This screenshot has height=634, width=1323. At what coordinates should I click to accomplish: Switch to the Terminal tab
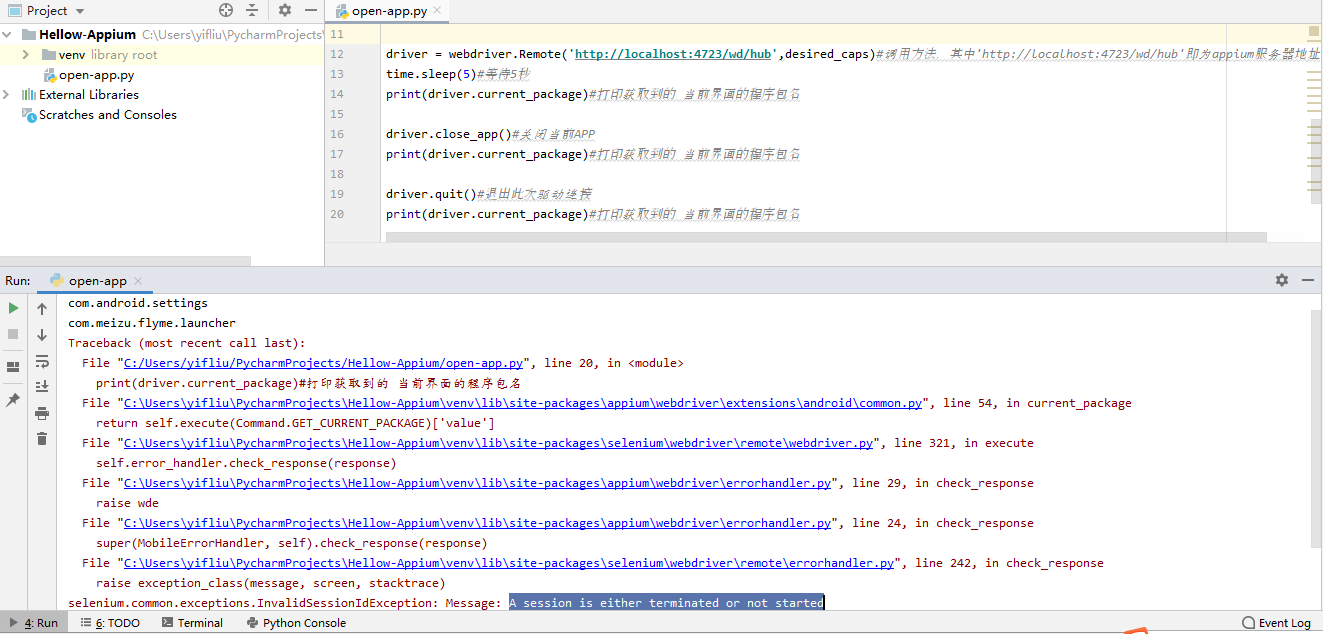192,622
